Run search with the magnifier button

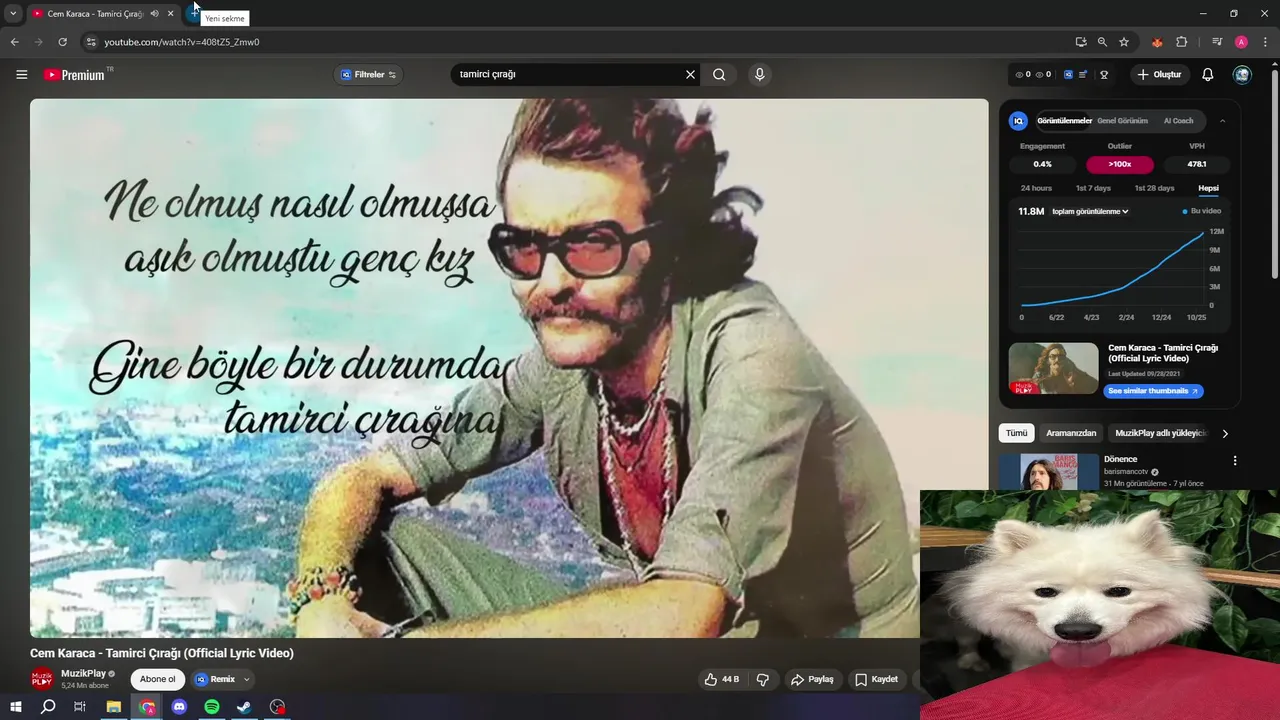click(719, 74)
